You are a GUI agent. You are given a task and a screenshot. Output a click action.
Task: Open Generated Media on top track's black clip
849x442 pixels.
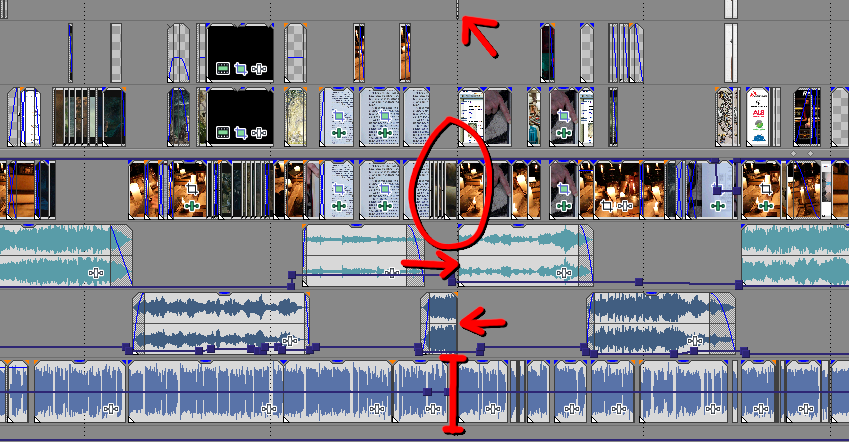(x=223, y=69)
